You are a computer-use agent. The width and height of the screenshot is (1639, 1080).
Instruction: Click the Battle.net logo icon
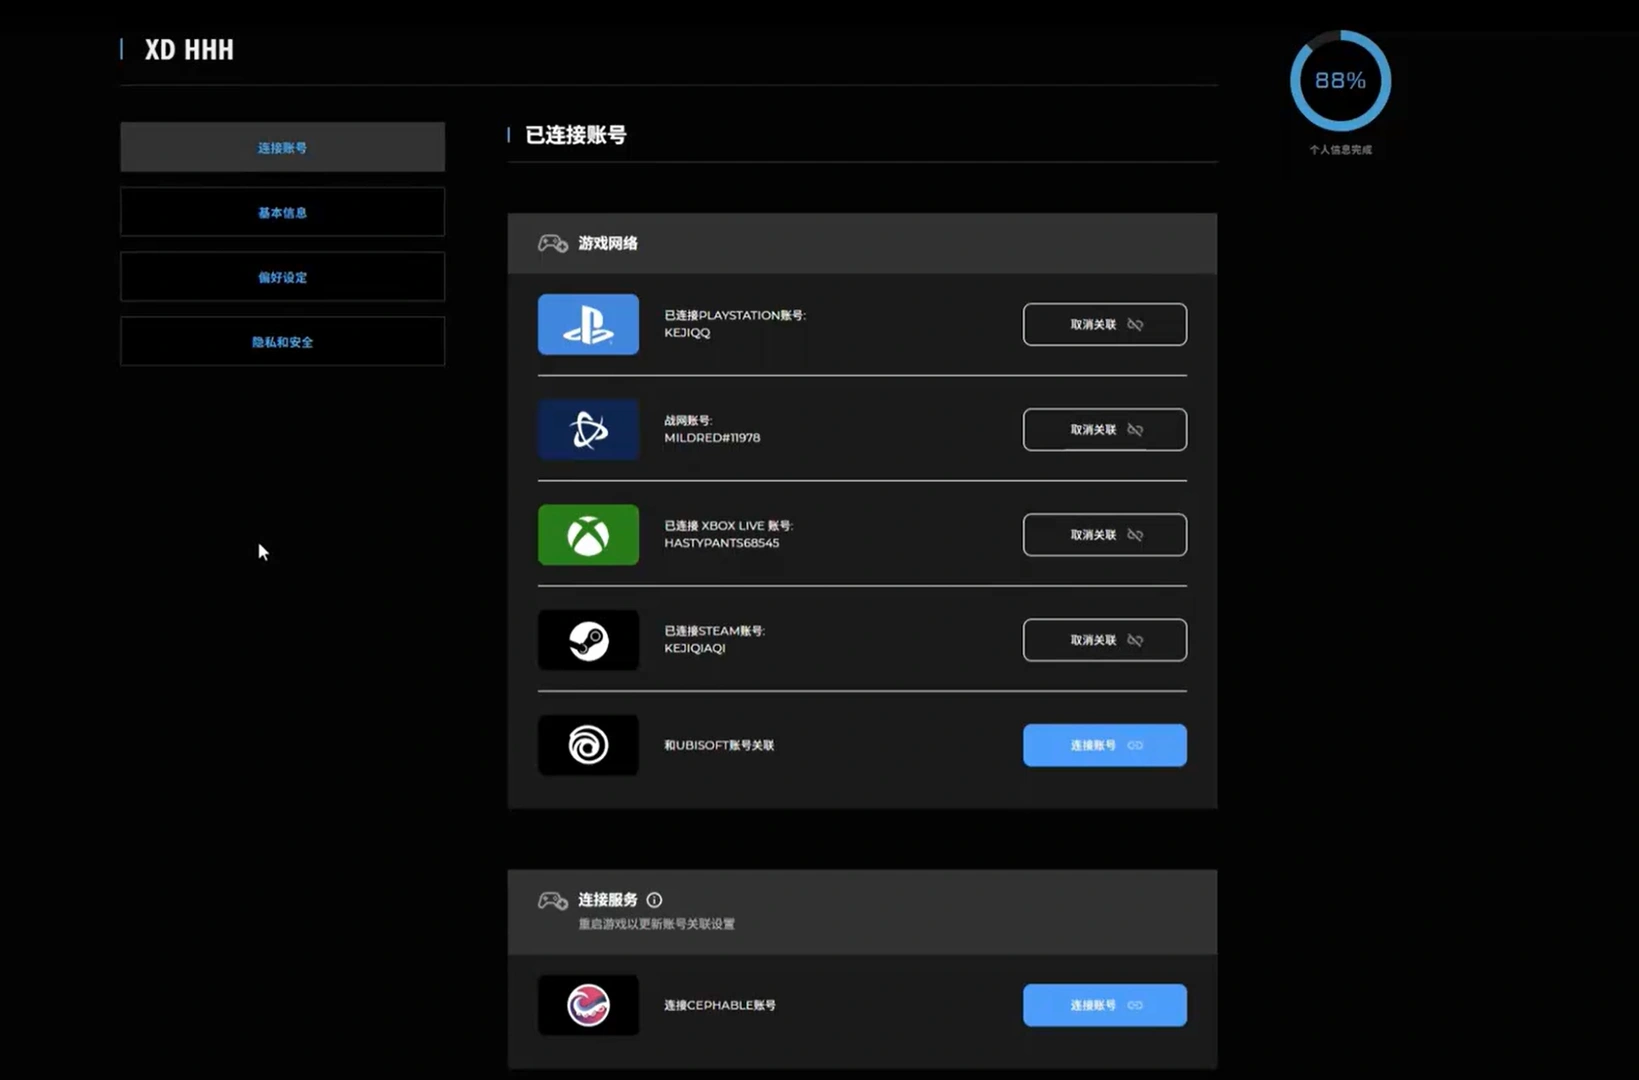(588, 430)
